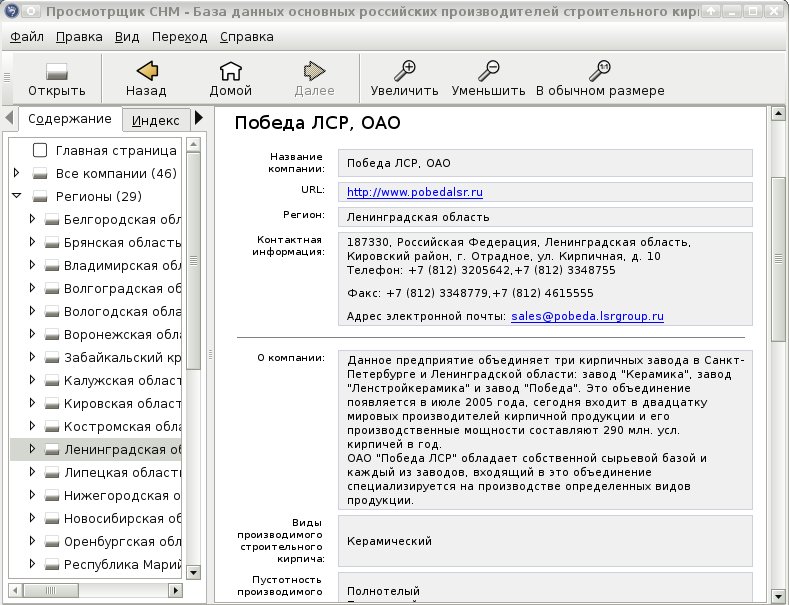Expand the Волгоградская область node

(32, 288)
